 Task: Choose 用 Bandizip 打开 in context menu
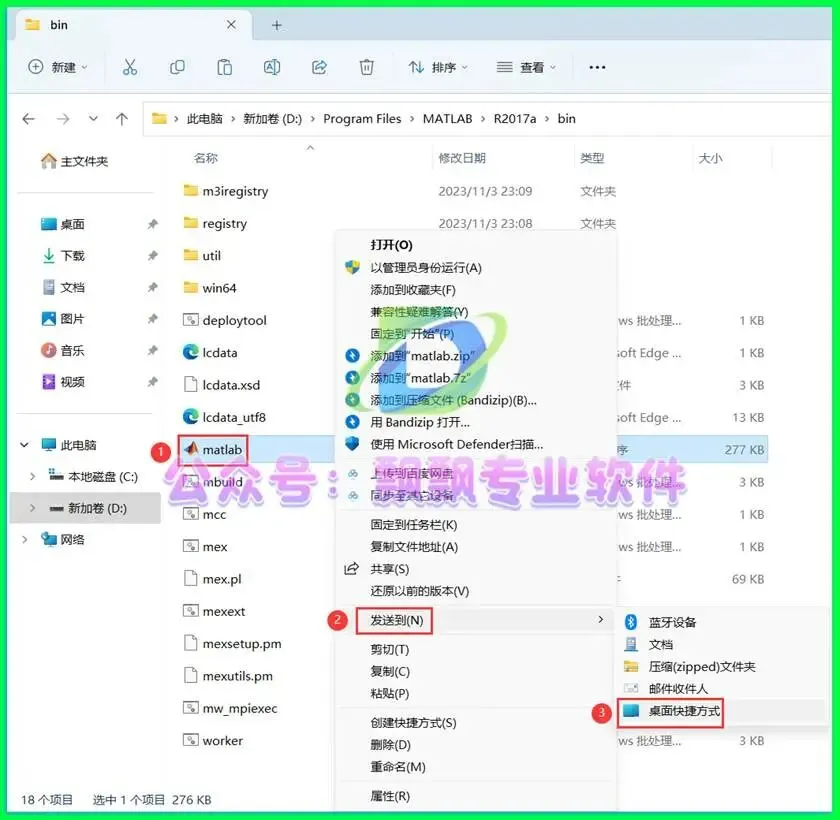(420, 423)
